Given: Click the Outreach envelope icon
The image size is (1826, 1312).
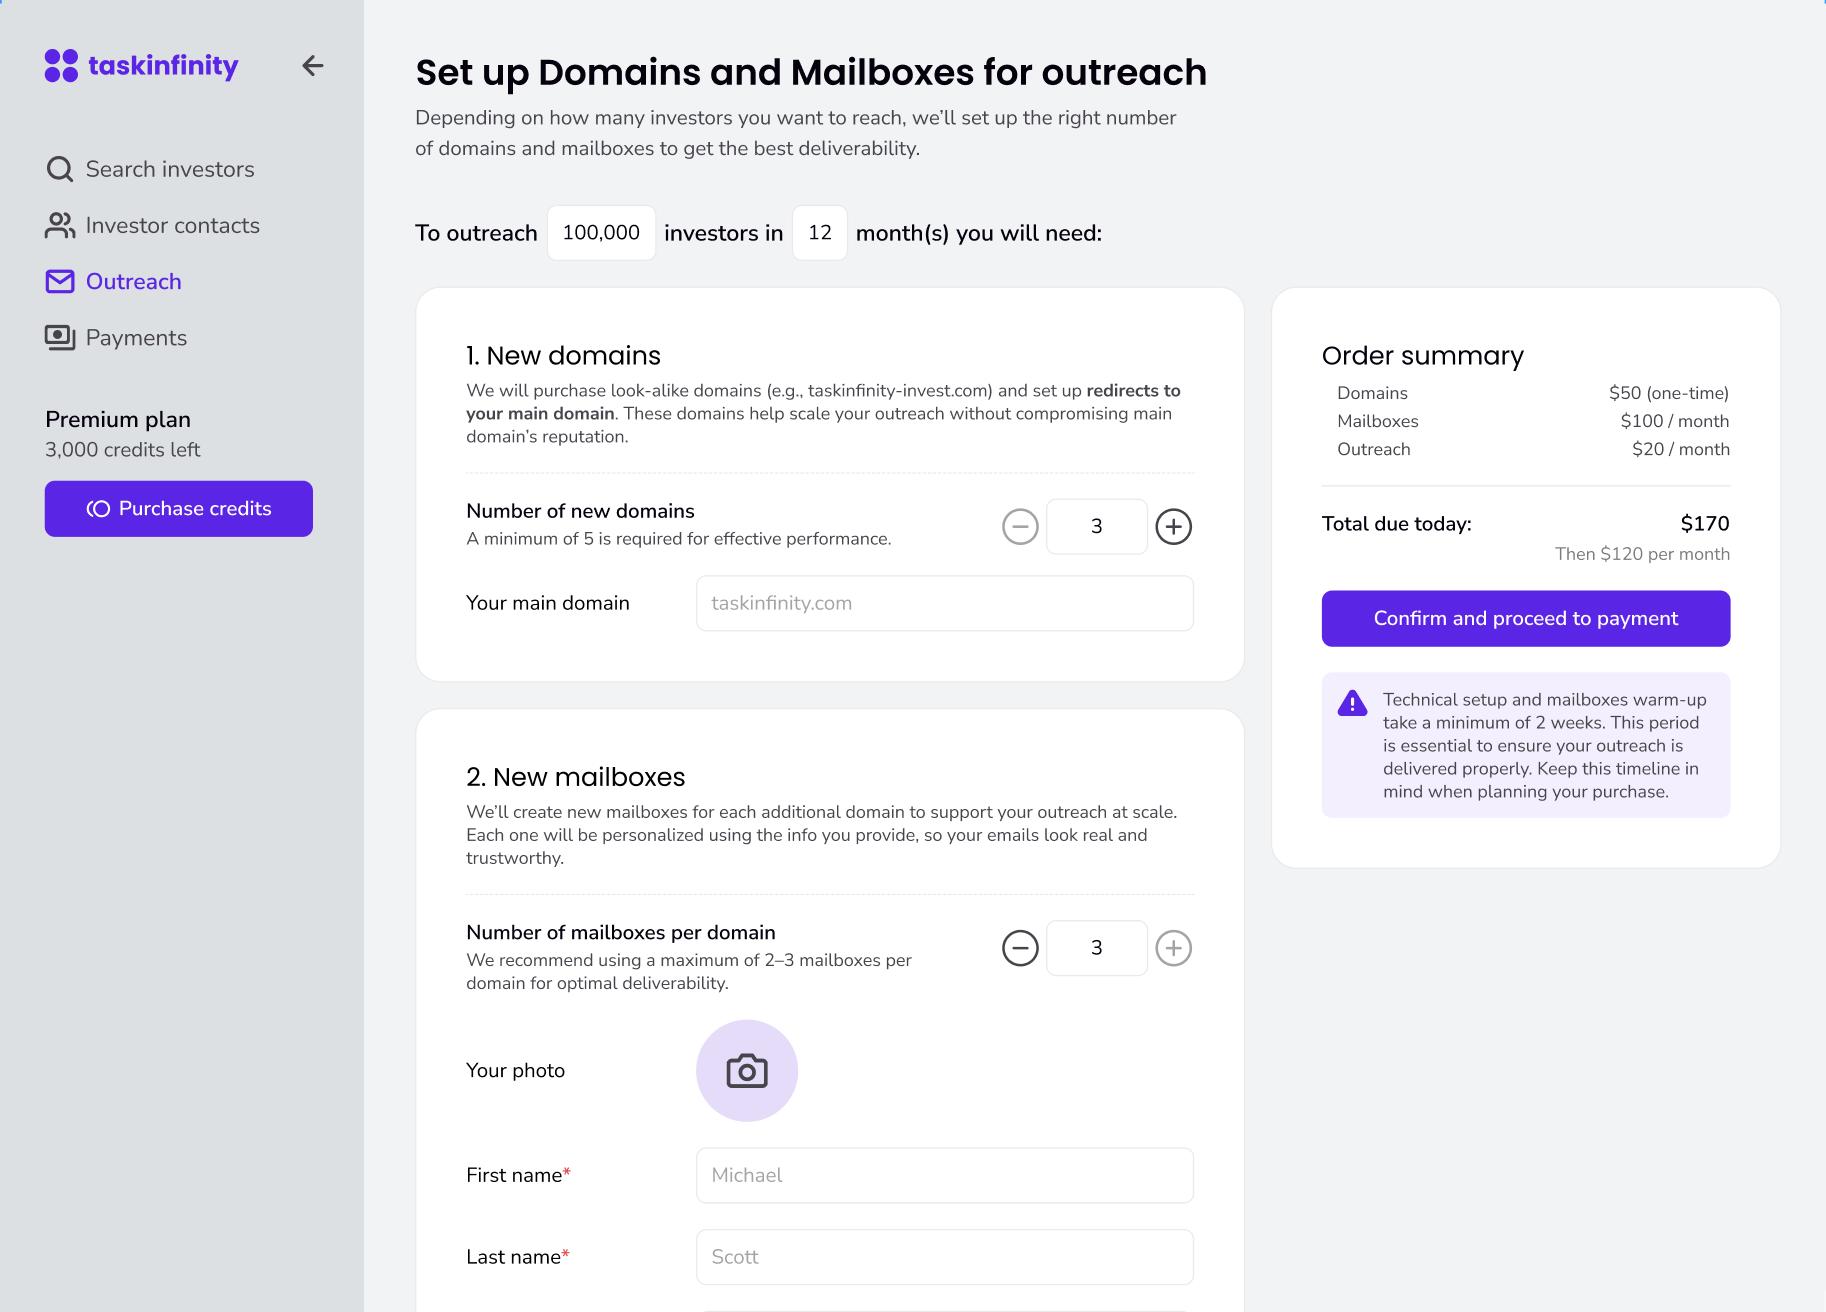Looking at the screenshot, I should 60,282.
